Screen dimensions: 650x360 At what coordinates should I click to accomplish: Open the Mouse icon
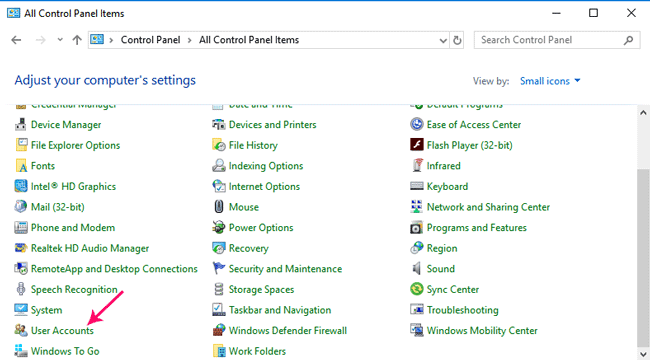[219, 207]
